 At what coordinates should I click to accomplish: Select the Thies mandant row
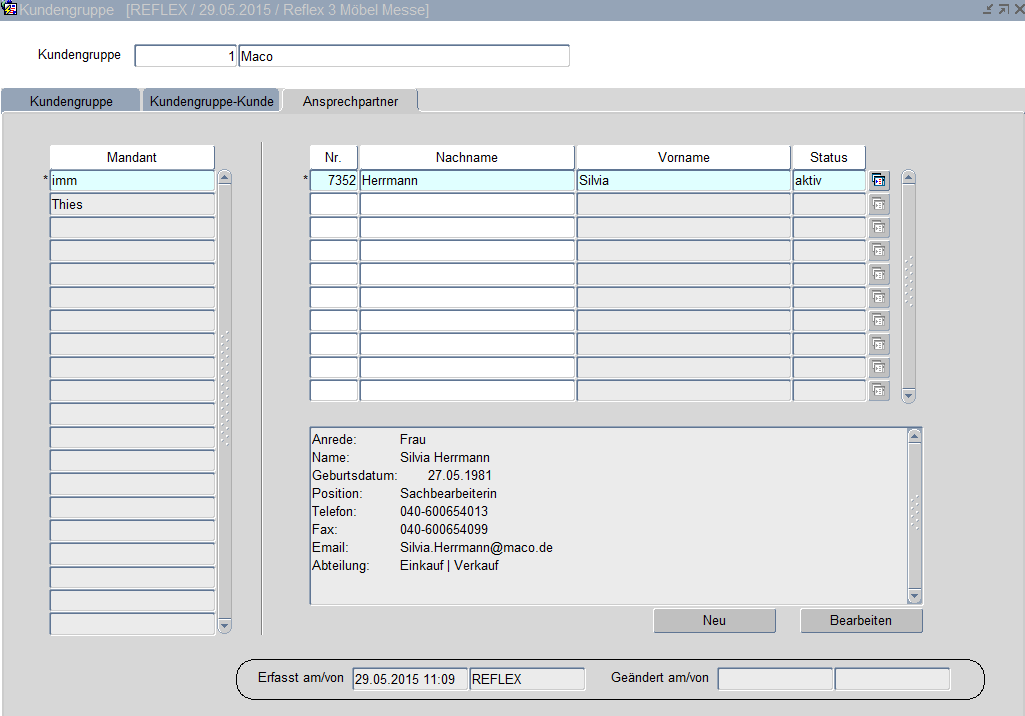pyautogui.click(x=132, y=204)
